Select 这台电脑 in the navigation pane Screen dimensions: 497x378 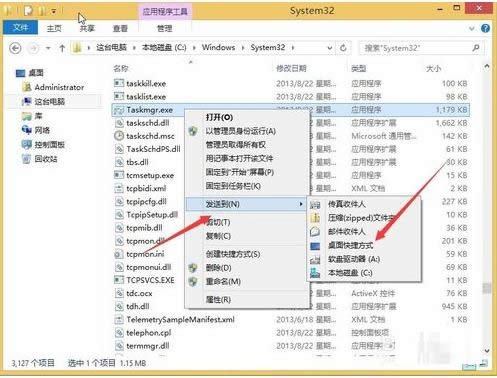click(x=50, y=102)
